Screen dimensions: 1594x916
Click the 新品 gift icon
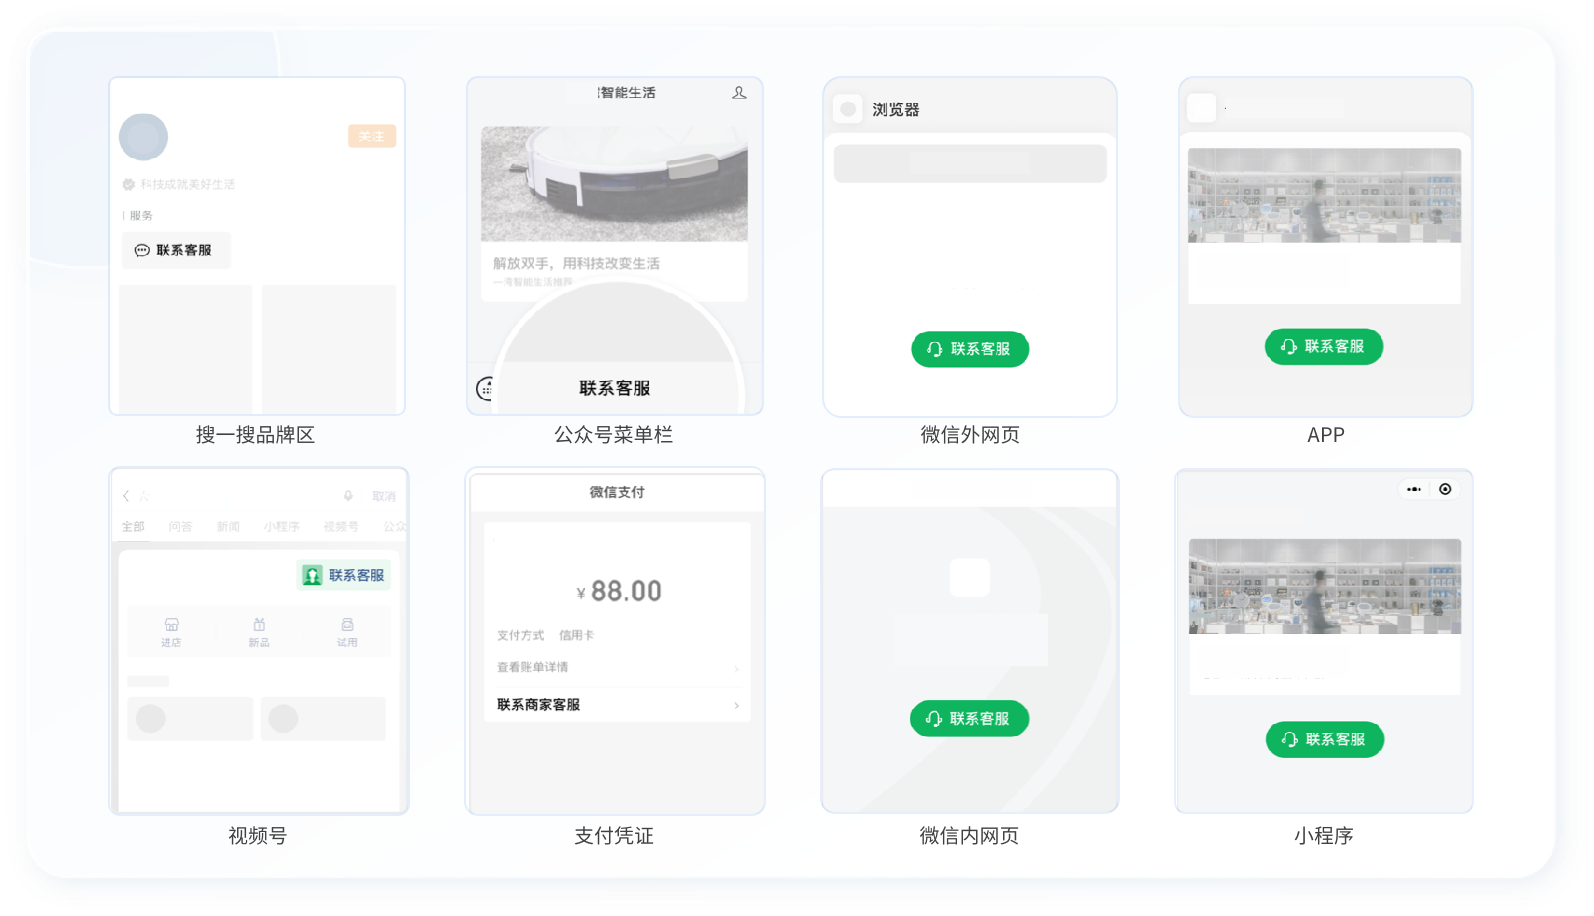[259, 625]
